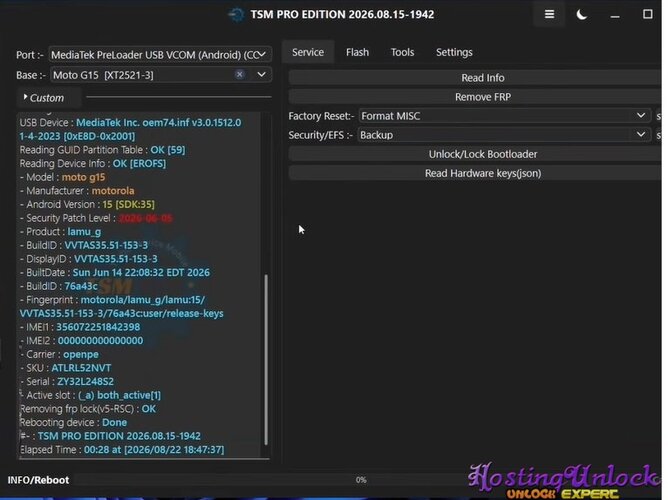Viewport: 668px width, 500px height.
Task: Open the hamburger menu icon
Action: [549, 14]
